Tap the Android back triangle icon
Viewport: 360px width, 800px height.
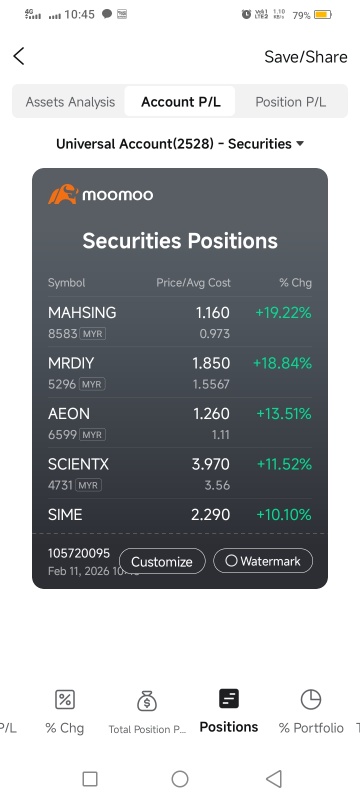(274, 779)
